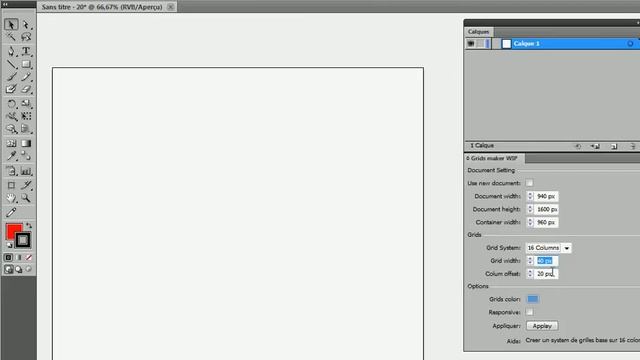Select the Perspective Grid tool
Image resolution: width=640 pixels, height=360 pixels.
26,129
